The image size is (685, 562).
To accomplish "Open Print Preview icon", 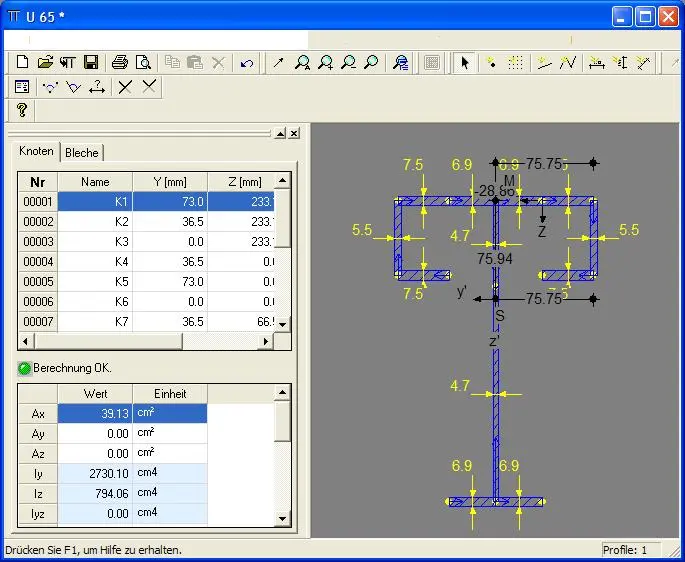I will coord(143,62).
